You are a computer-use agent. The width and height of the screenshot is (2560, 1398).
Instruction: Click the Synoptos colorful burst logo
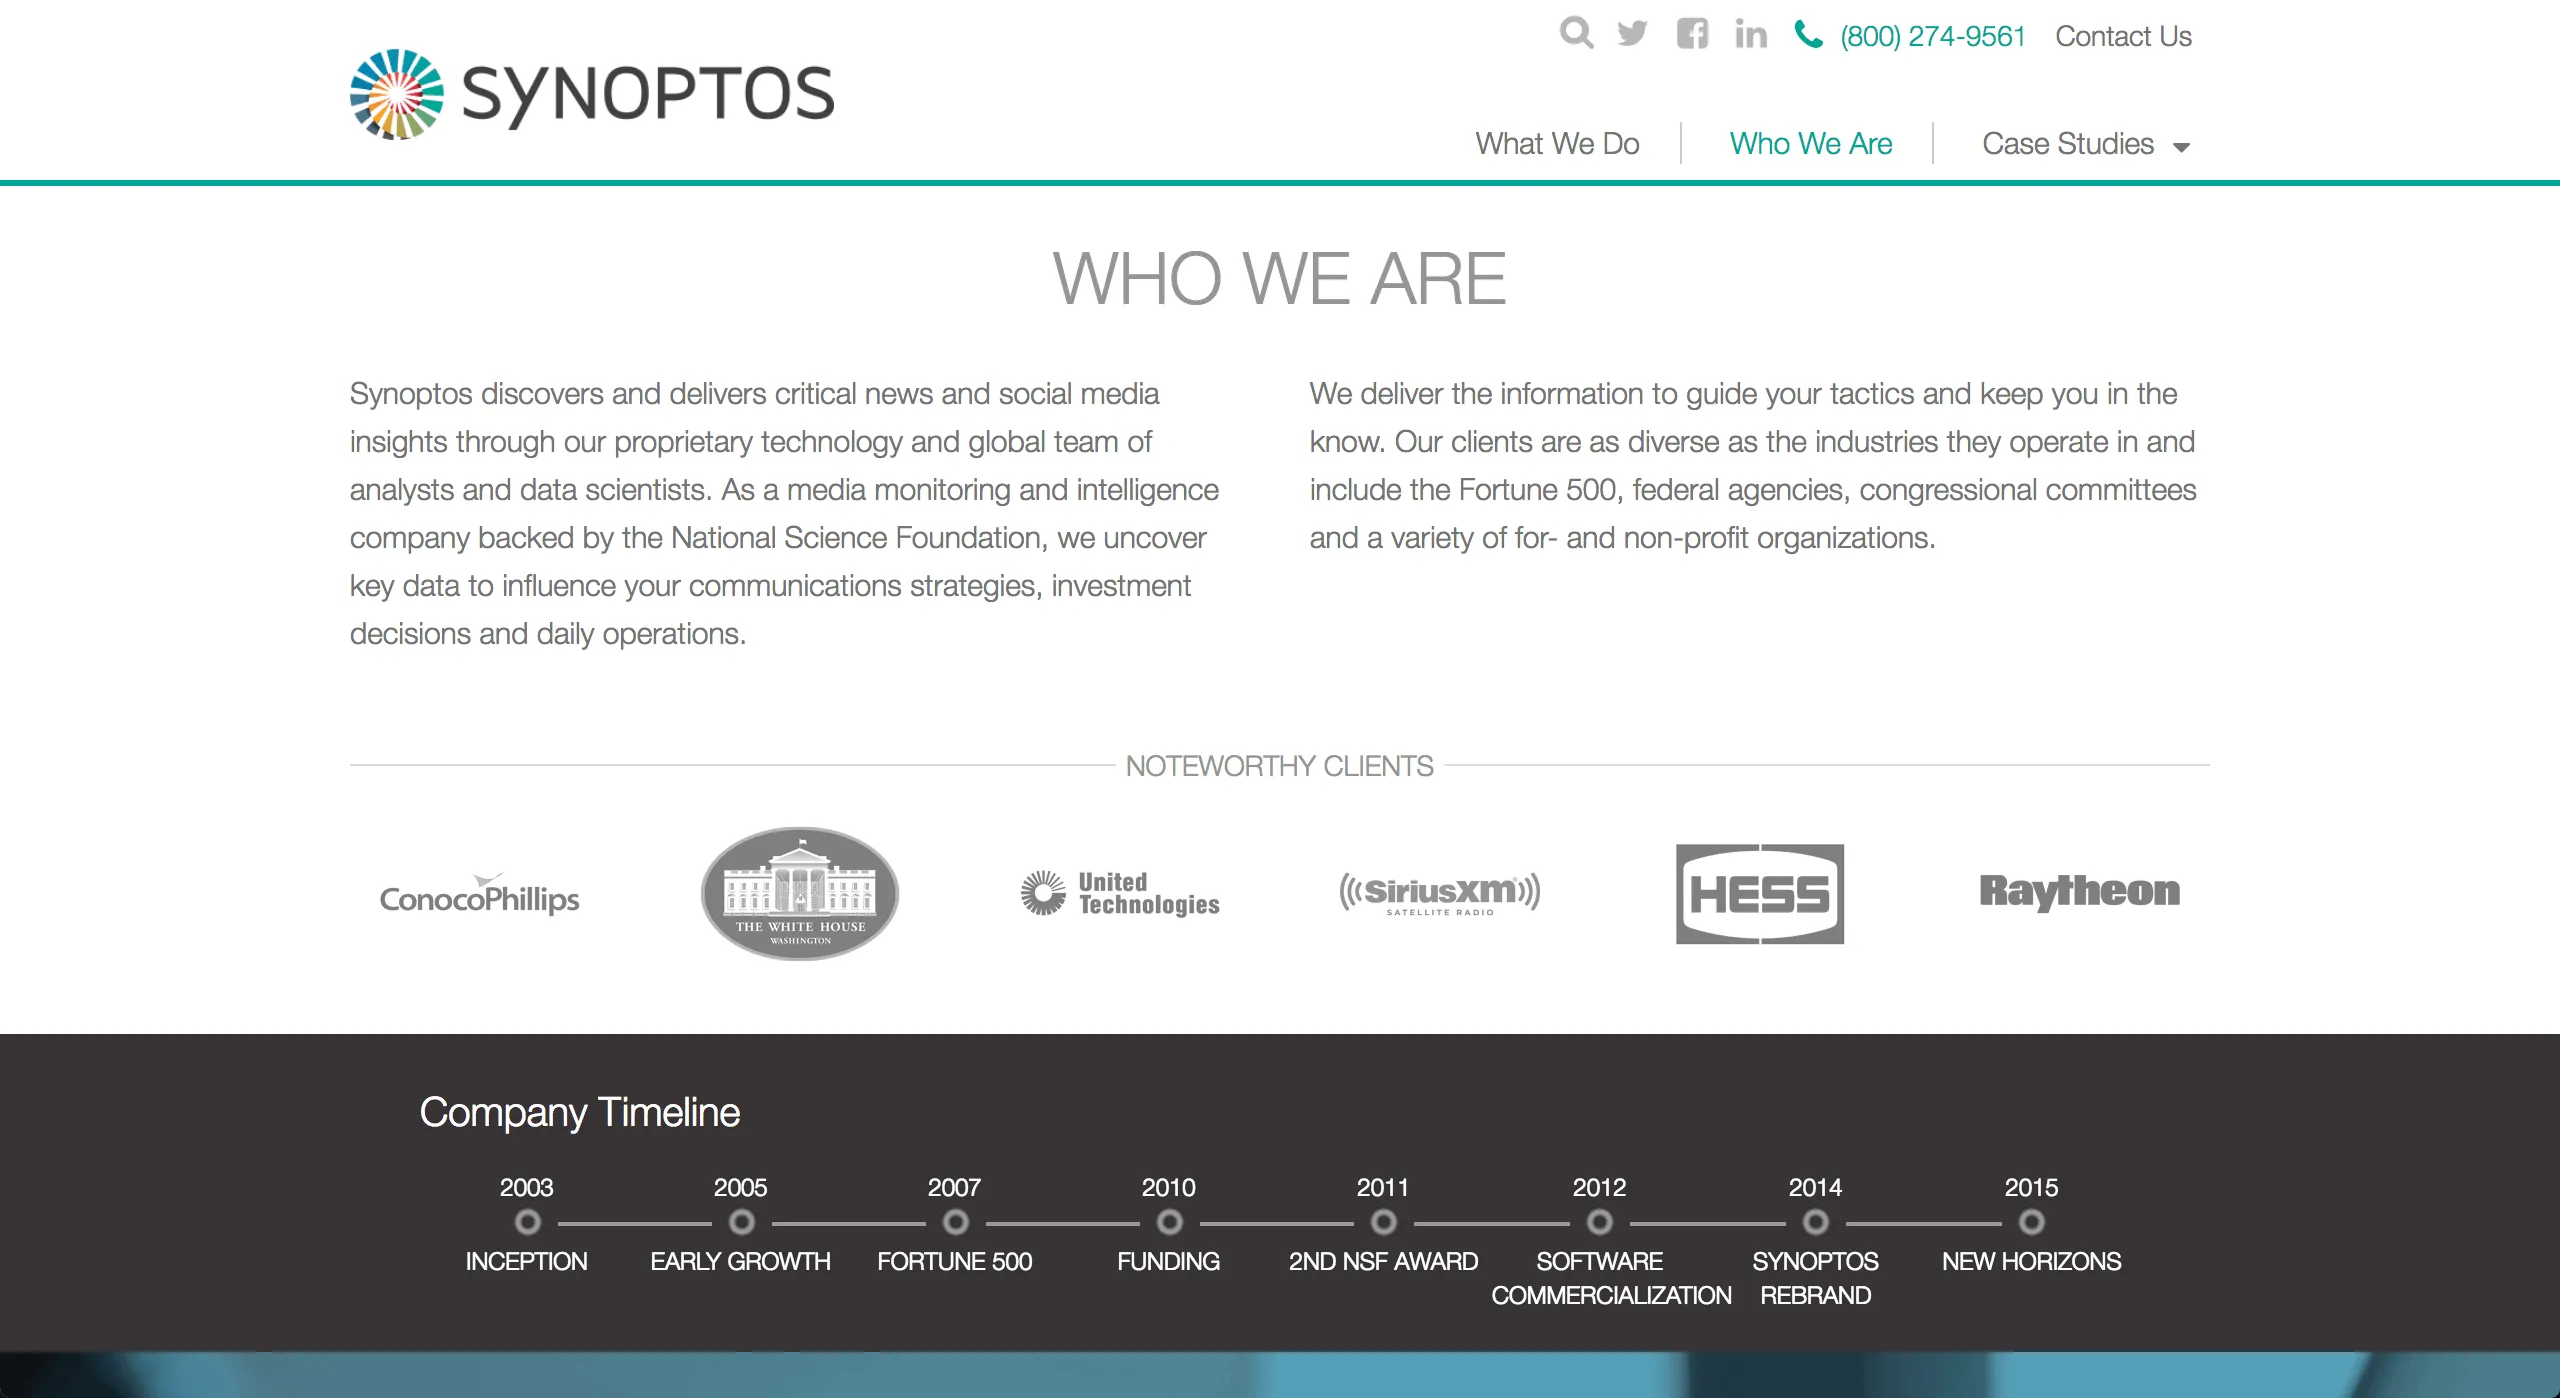(x=397, y=94)
